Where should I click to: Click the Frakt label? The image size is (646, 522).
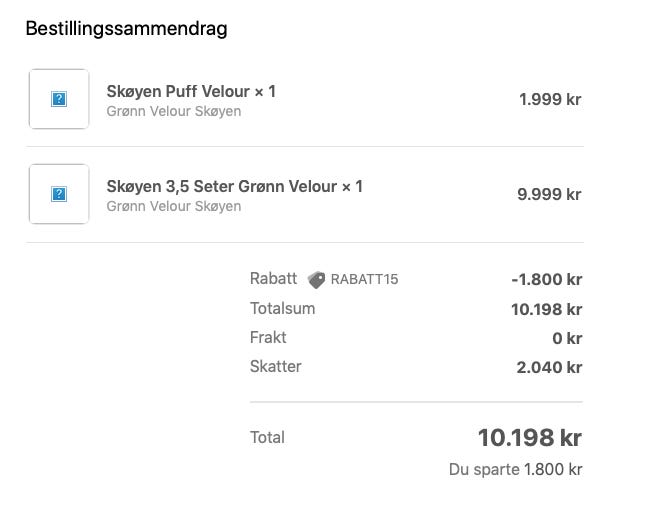(268, 337)
